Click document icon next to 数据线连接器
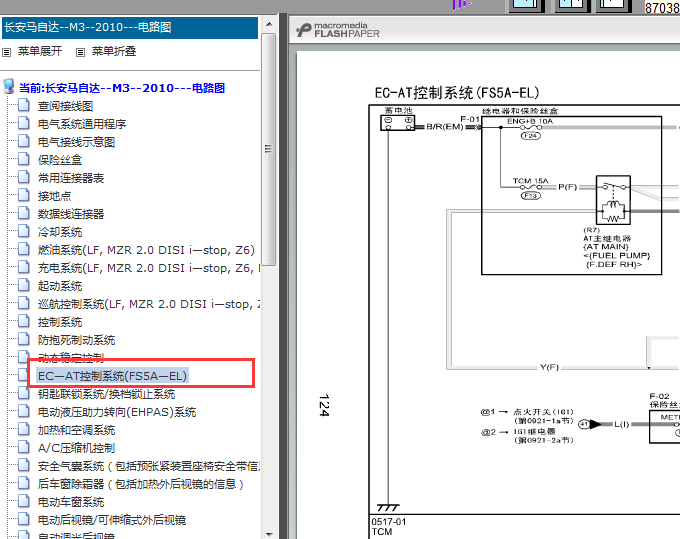Viewport: 680px width, 539px height. coord(24,213)
